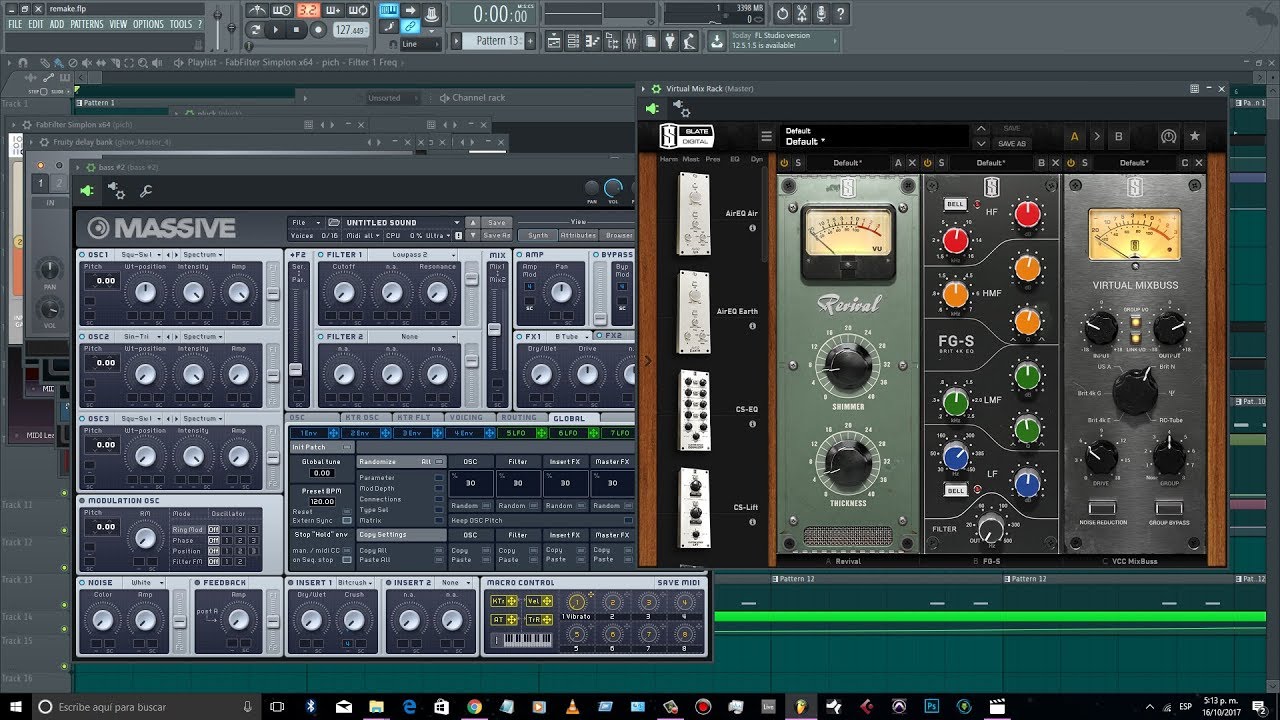Click the microphone one-click recording icon
The height and width of the screenshot is (720, 1280).
point(822,14)
